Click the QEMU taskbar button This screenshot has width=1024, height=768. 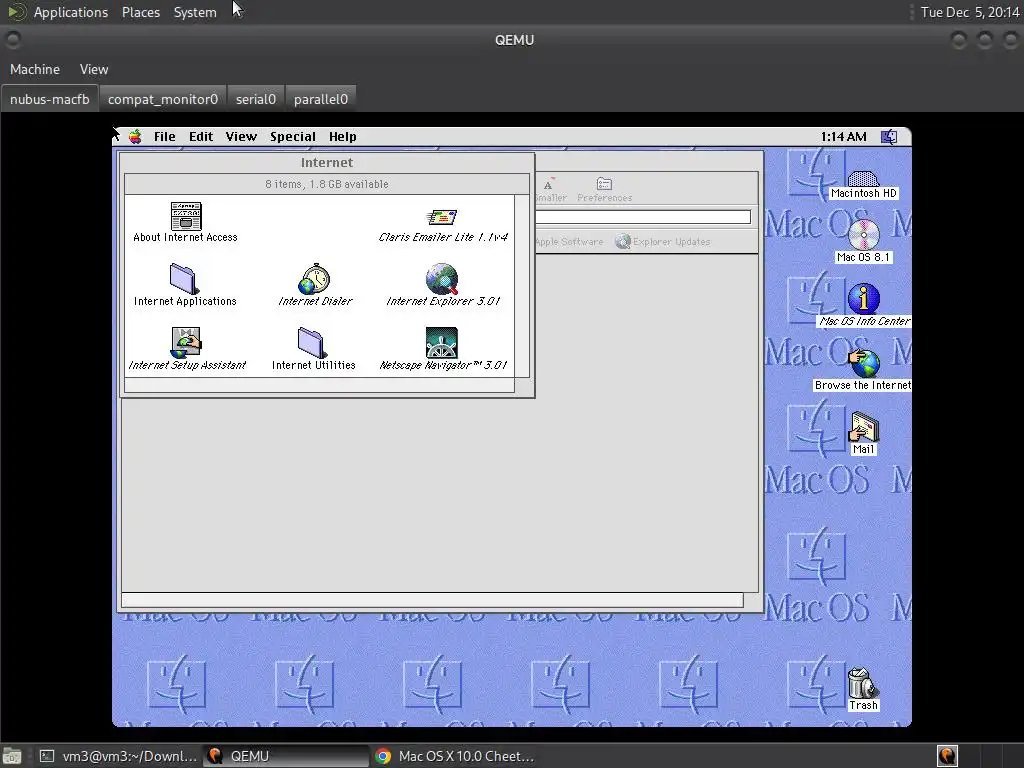pos(286,756)
